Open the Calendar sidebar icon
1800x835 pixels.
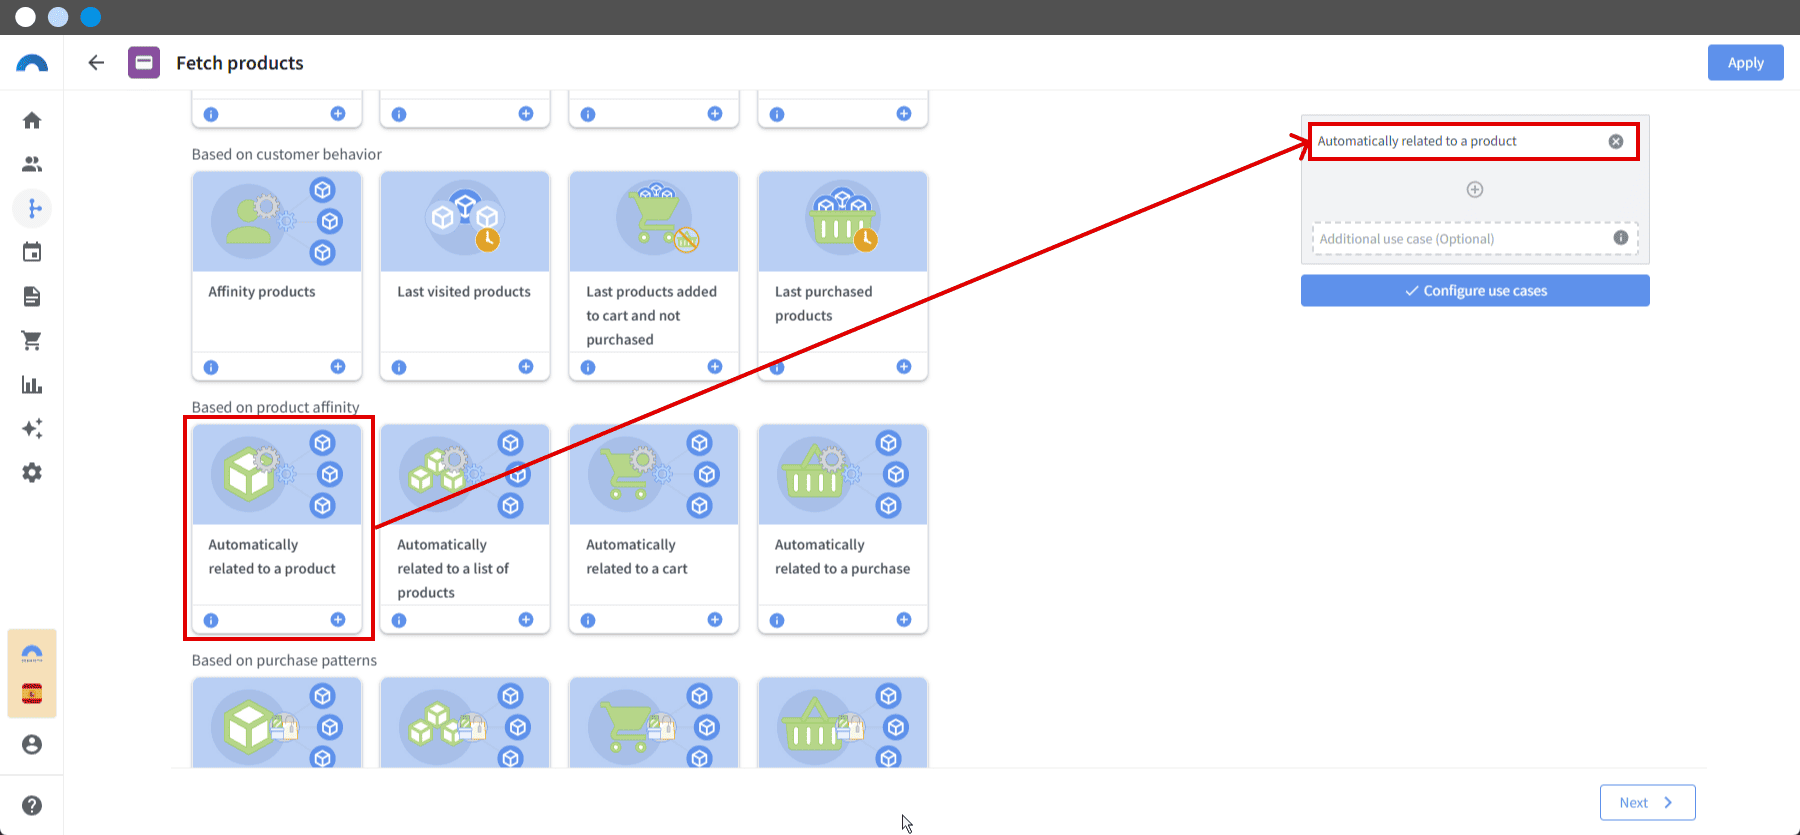[32, 252]
